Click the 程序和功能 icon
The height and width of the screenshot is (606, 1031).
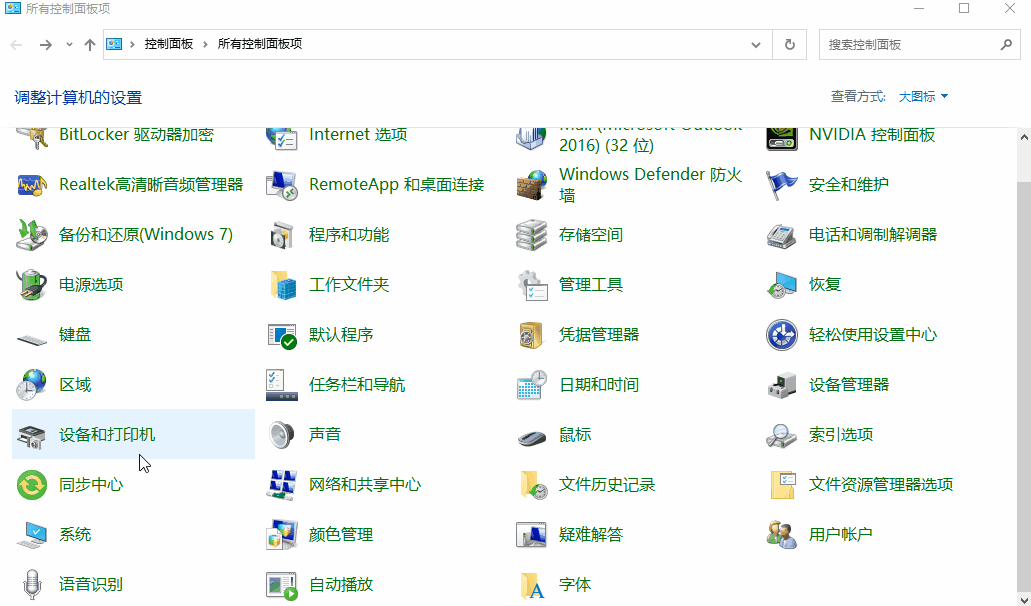pyautogui.click(x=281, y=235)
